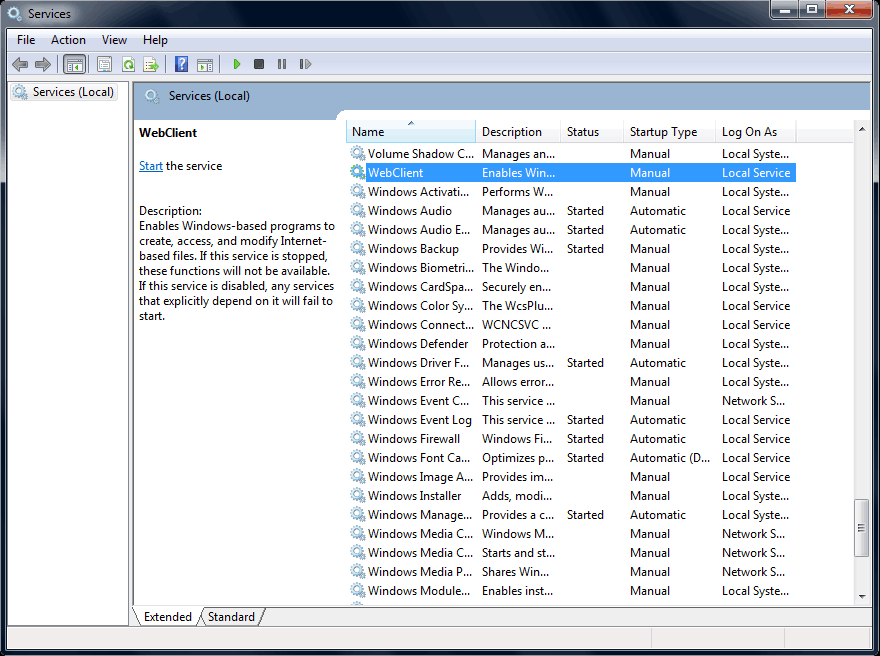880x656 pixels.
Task: Click the Restart Service toolbar icon
Action: pyautogui.click(x=305, y=64)
